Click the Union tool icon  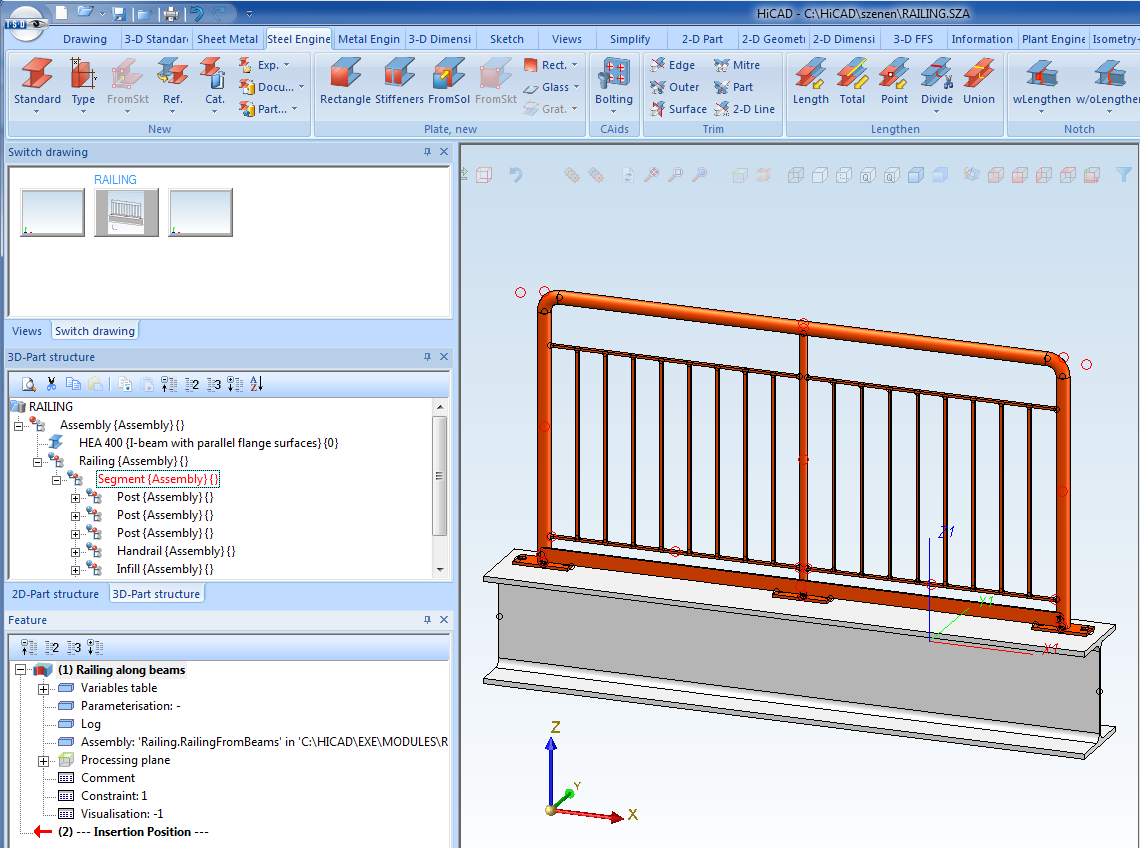click(978, 74)
